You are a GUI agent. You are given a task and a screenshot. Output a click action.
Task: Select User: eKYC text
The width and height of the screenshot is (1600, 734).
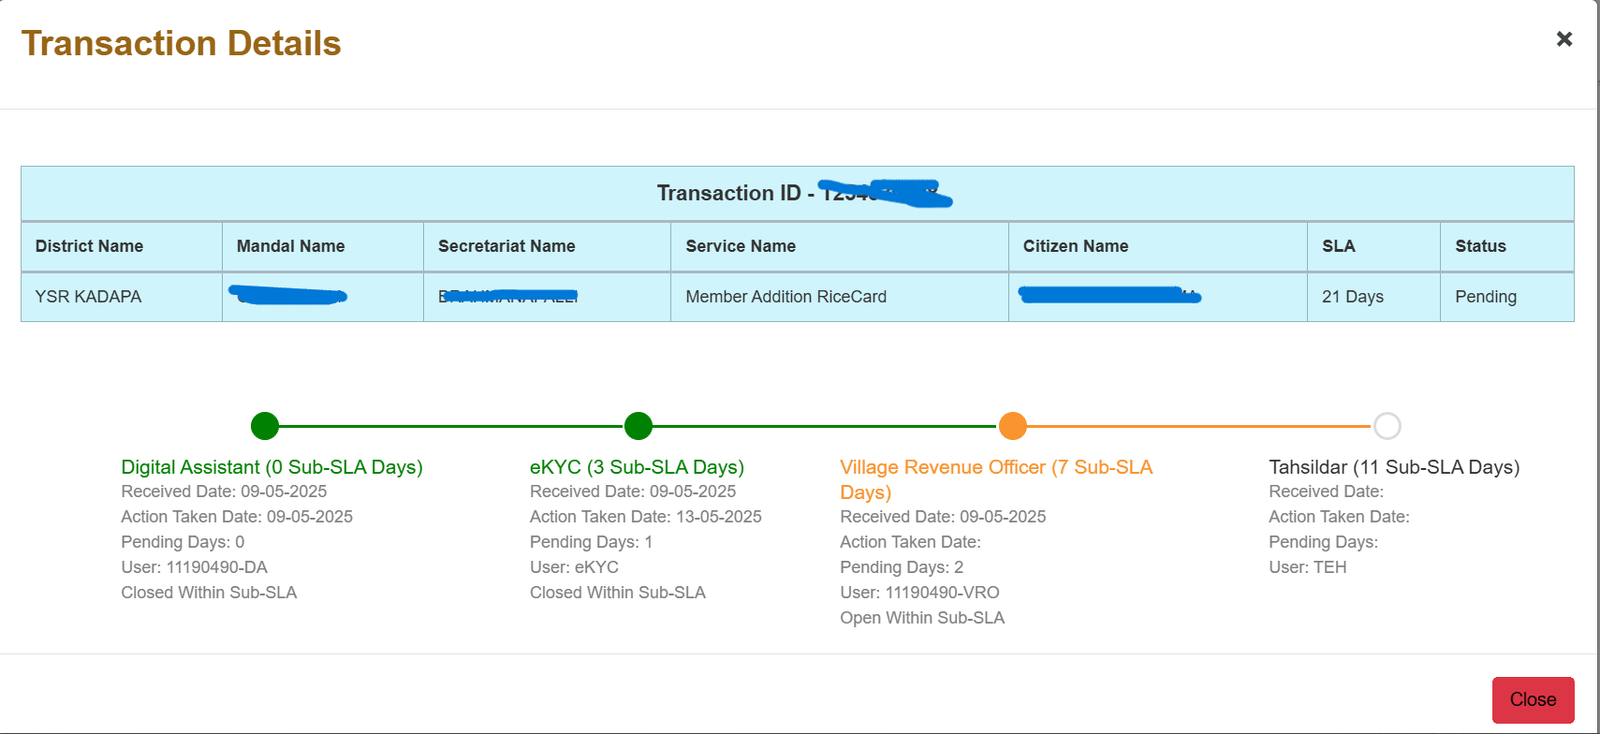[x=574, y=567]
